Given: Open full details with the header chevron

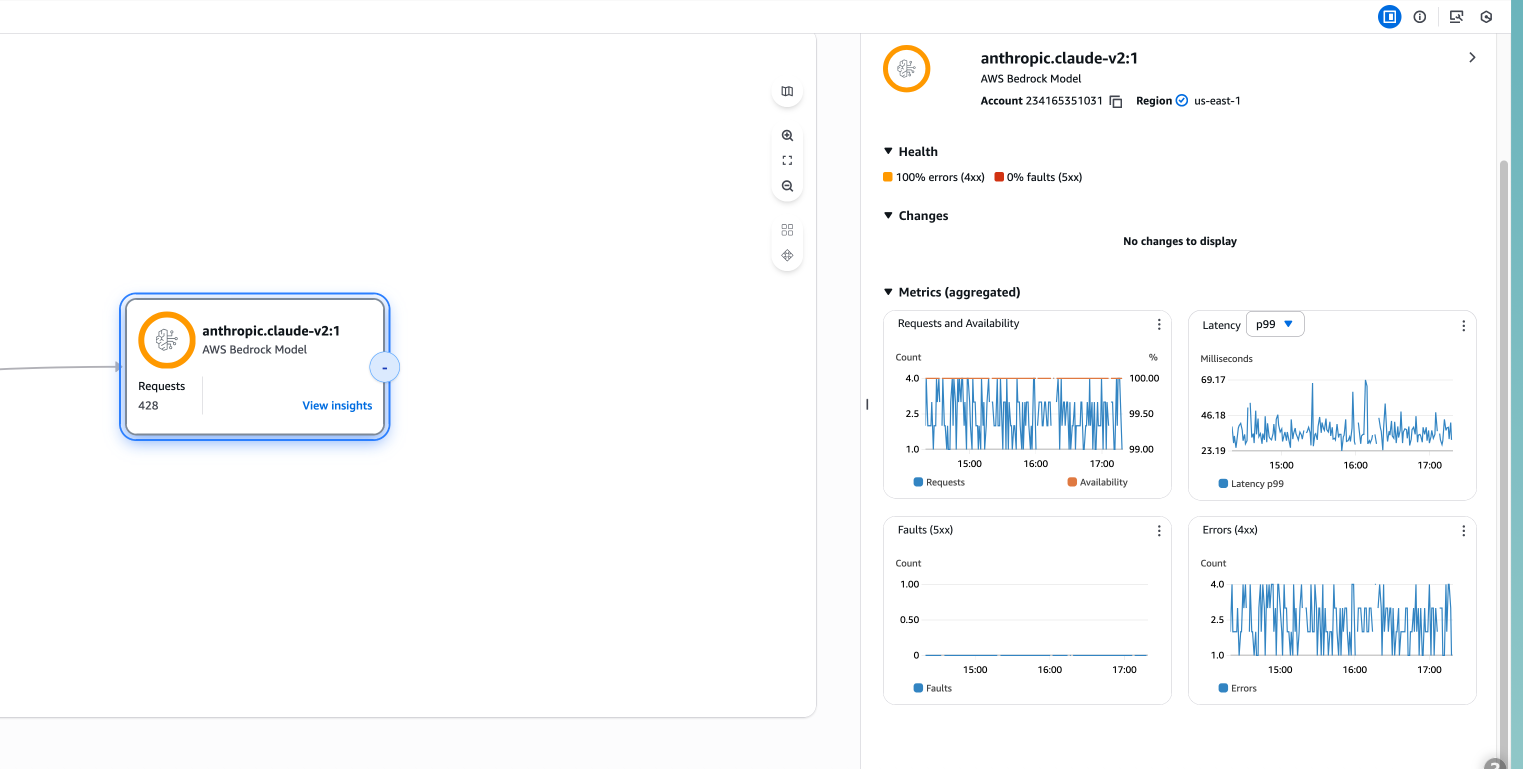Looking at the screenshot, I should click(1471, 57).
